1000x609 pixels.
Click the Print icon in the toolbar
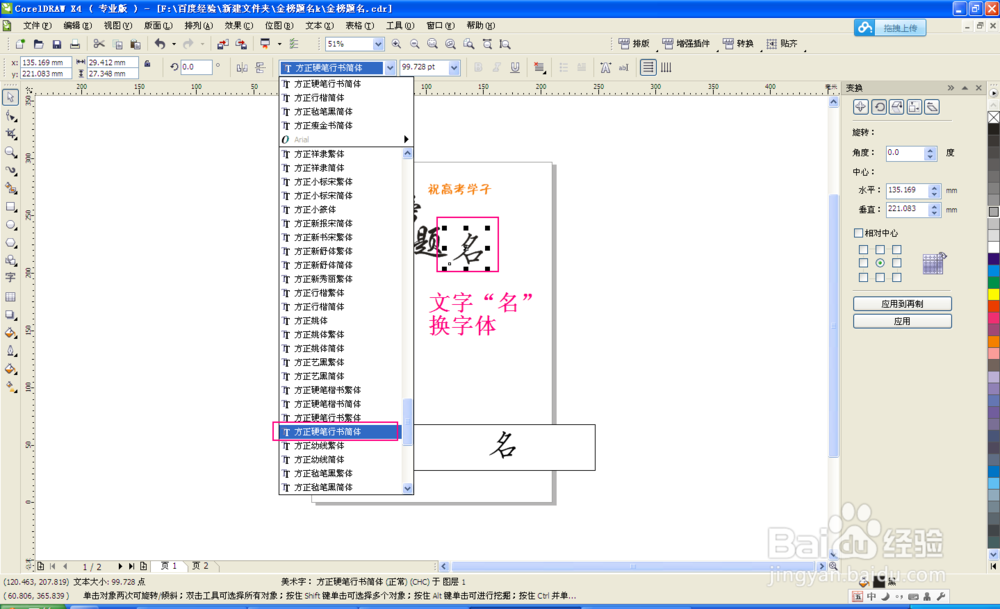pos(75,44)
